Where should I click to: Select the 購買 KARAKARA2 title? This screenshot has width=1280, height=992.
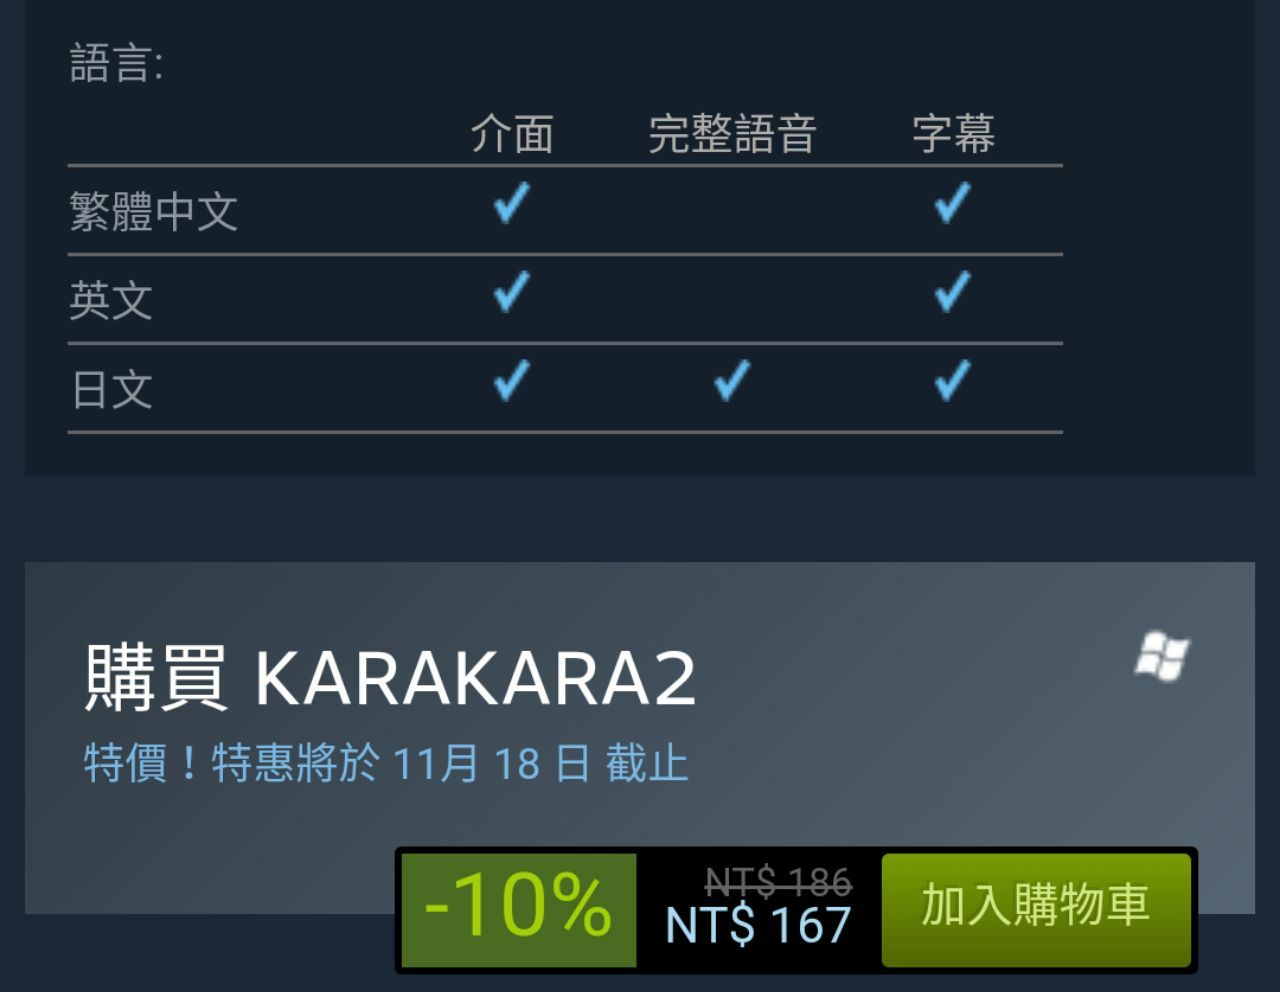click(x=390, y=679)
